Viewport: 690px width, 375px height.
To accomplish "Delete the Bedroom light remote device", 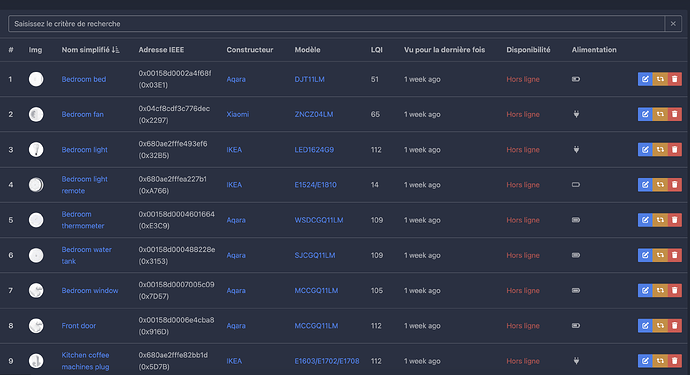I will (x=675, y=185).
